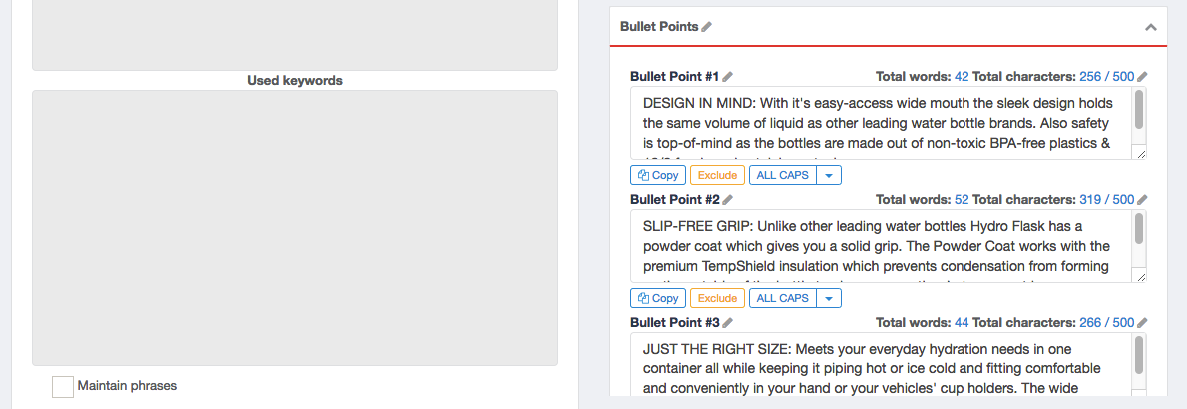Viewport: 1187px width, 409px height.
Task: Click pencil icon after 256 / 500 character count
Action: pyautogui.click(x=1142, y=77)
